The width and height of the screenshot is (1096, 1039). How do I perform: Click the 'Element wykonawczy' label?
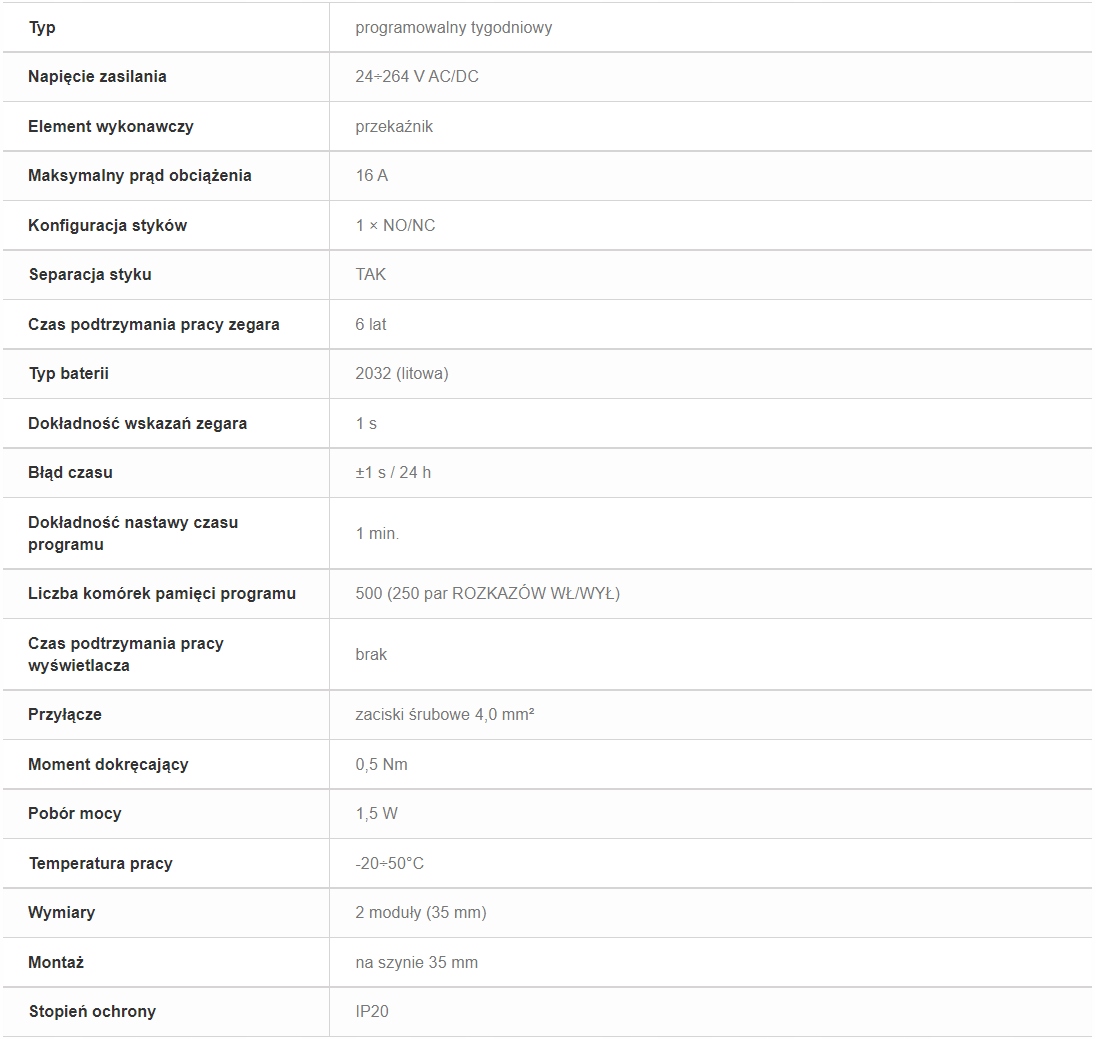pos(110,127)
